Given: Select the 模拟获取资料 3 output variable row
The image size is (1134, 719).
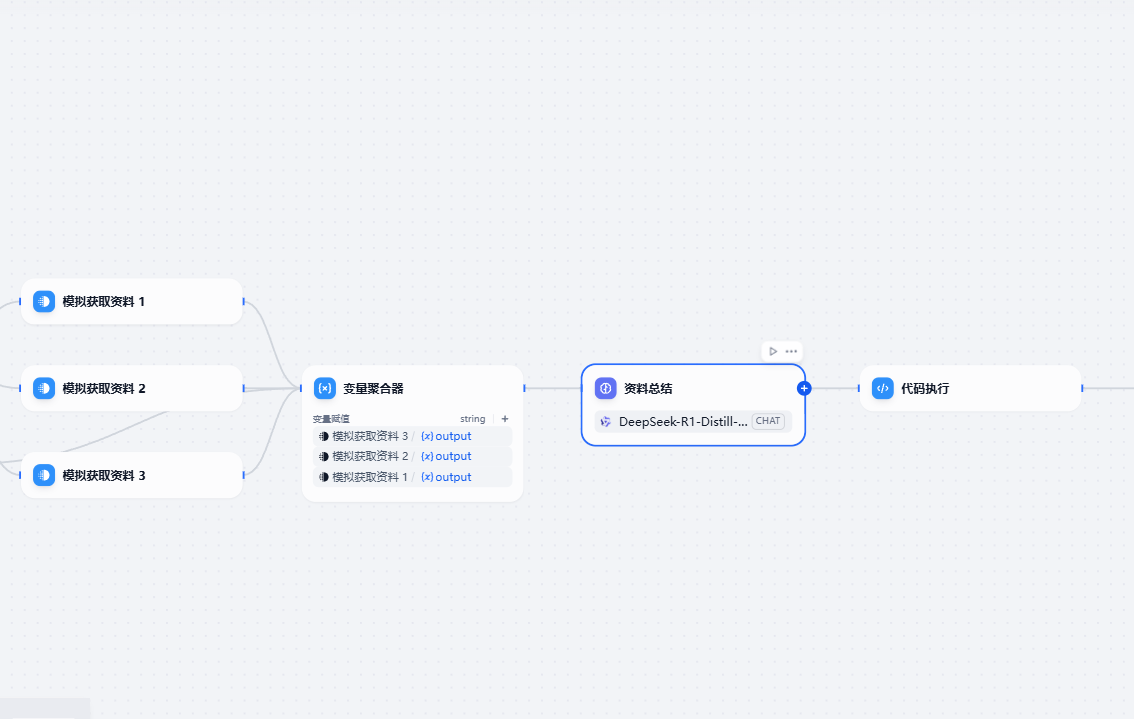Looking at the screenshot, I should click(412, 436).
